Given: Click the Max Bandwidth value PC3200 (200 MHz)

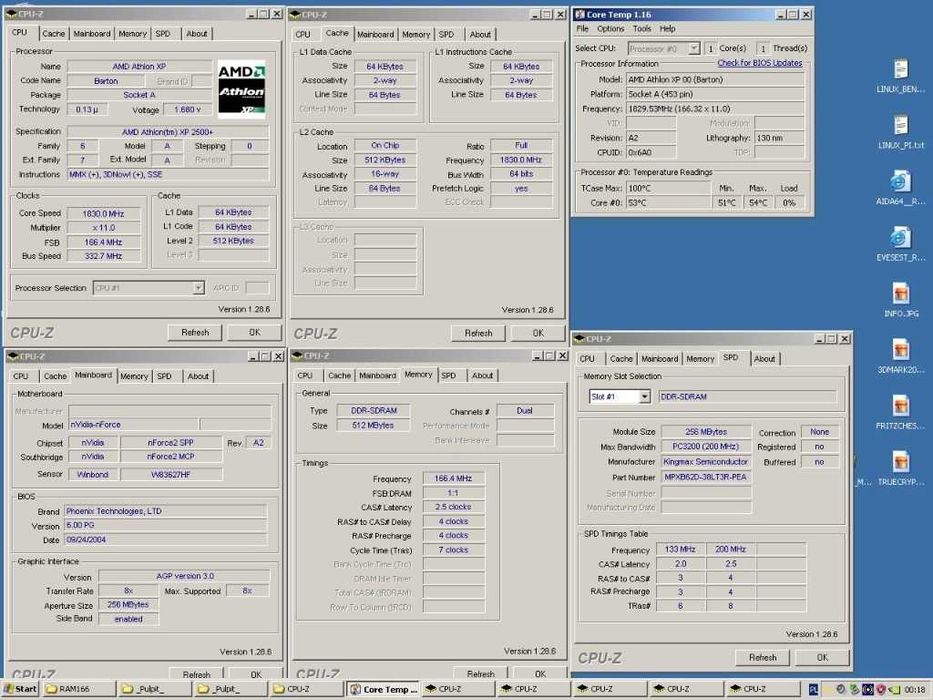Looking at the screenshot, I should click(x=706, y=446).
